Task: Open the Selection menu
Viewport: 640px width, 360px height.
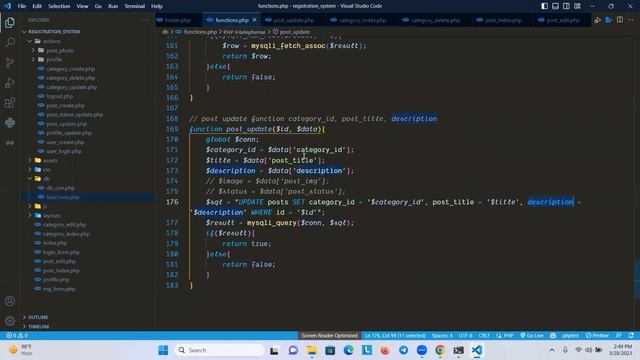Action: click(59, 6)
